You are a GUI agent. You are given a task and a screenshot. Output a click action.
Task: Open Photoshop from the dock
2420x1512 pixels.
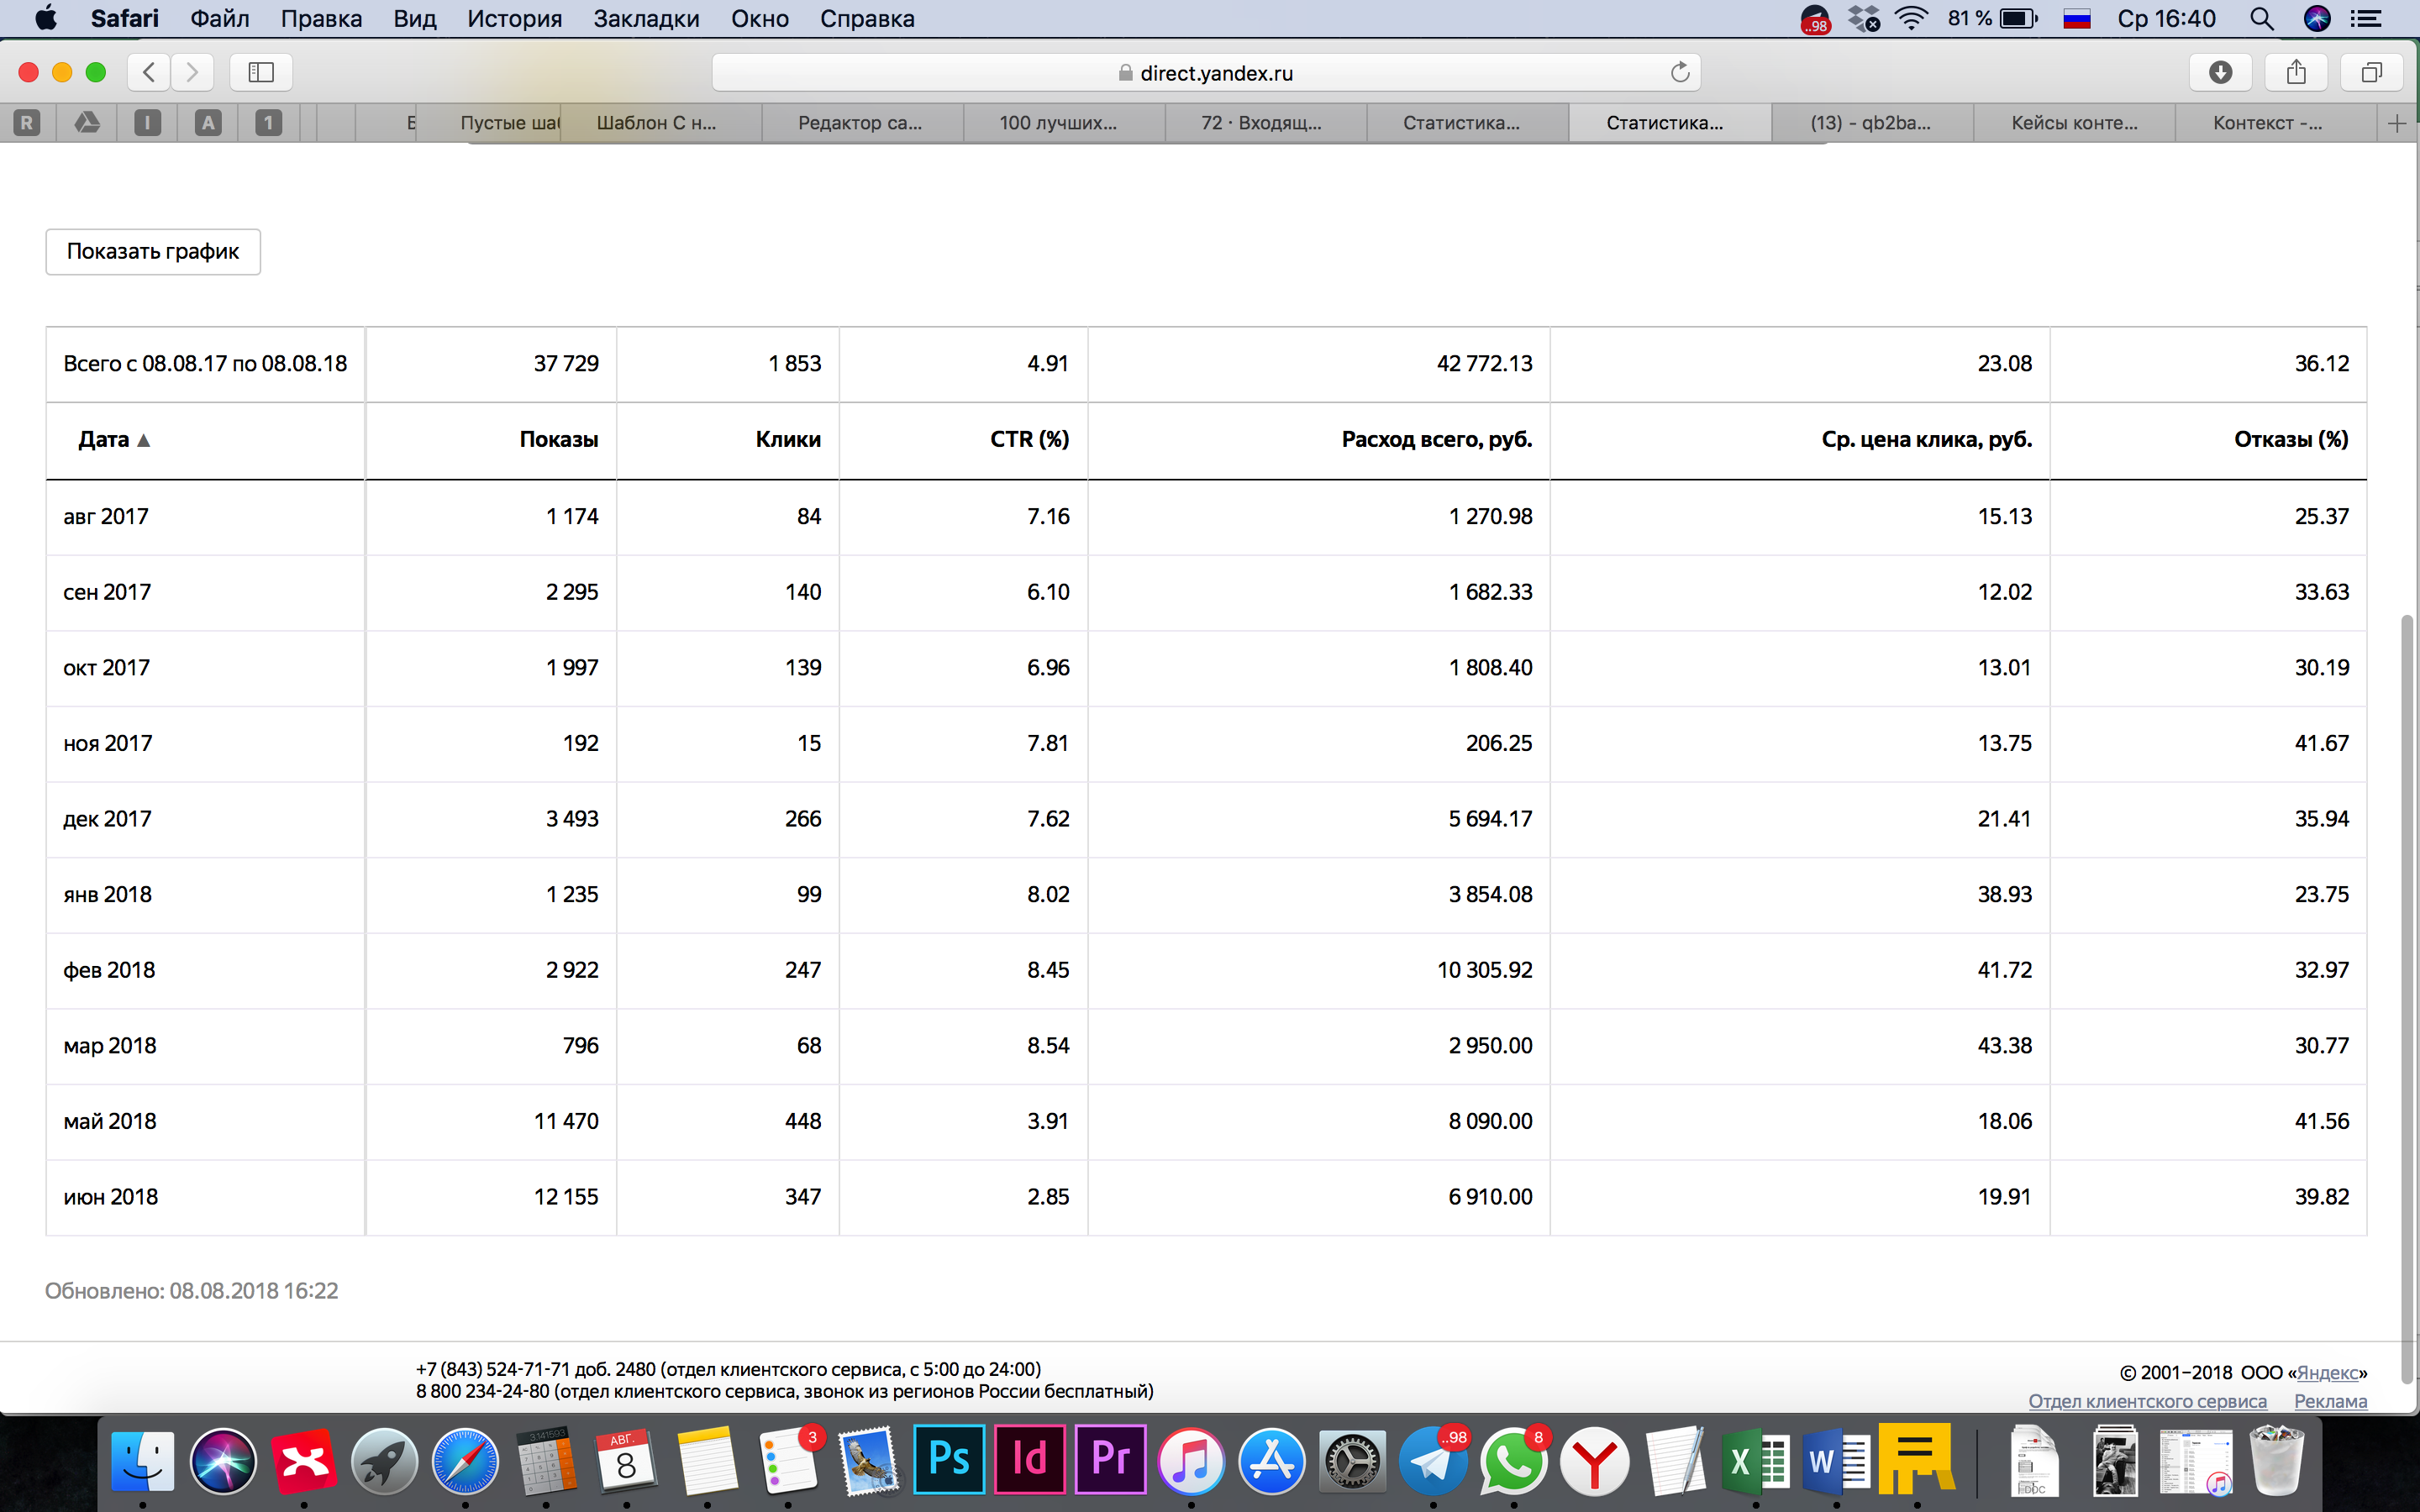949,1459
